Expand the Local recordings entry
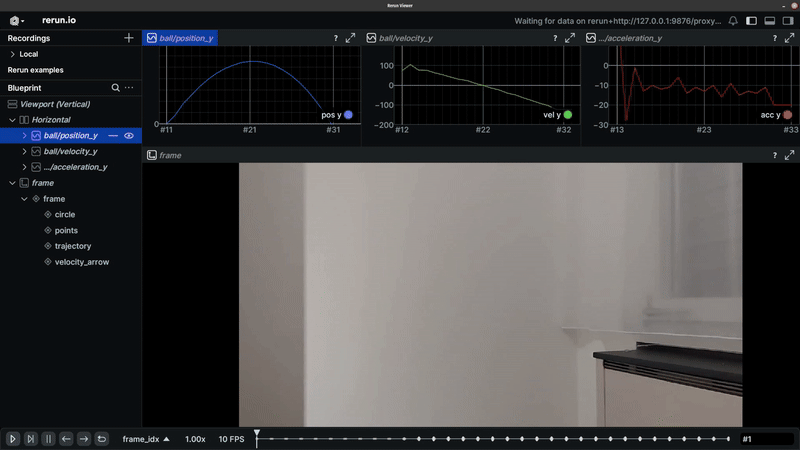This screenshot has height=450, width=800. [x=12, y=54]
